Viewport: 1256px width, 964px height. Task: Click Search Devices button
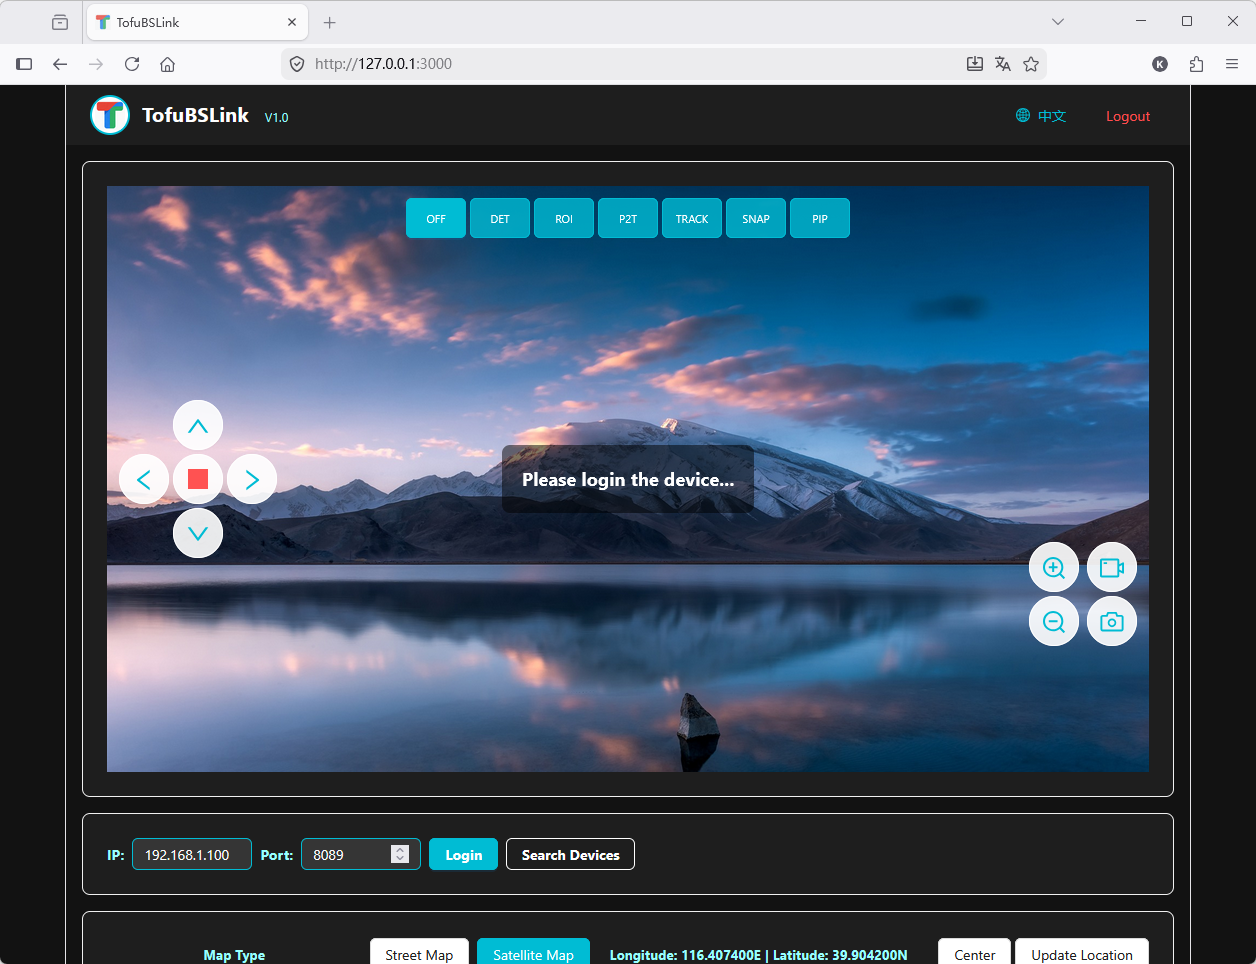point(570,855)
